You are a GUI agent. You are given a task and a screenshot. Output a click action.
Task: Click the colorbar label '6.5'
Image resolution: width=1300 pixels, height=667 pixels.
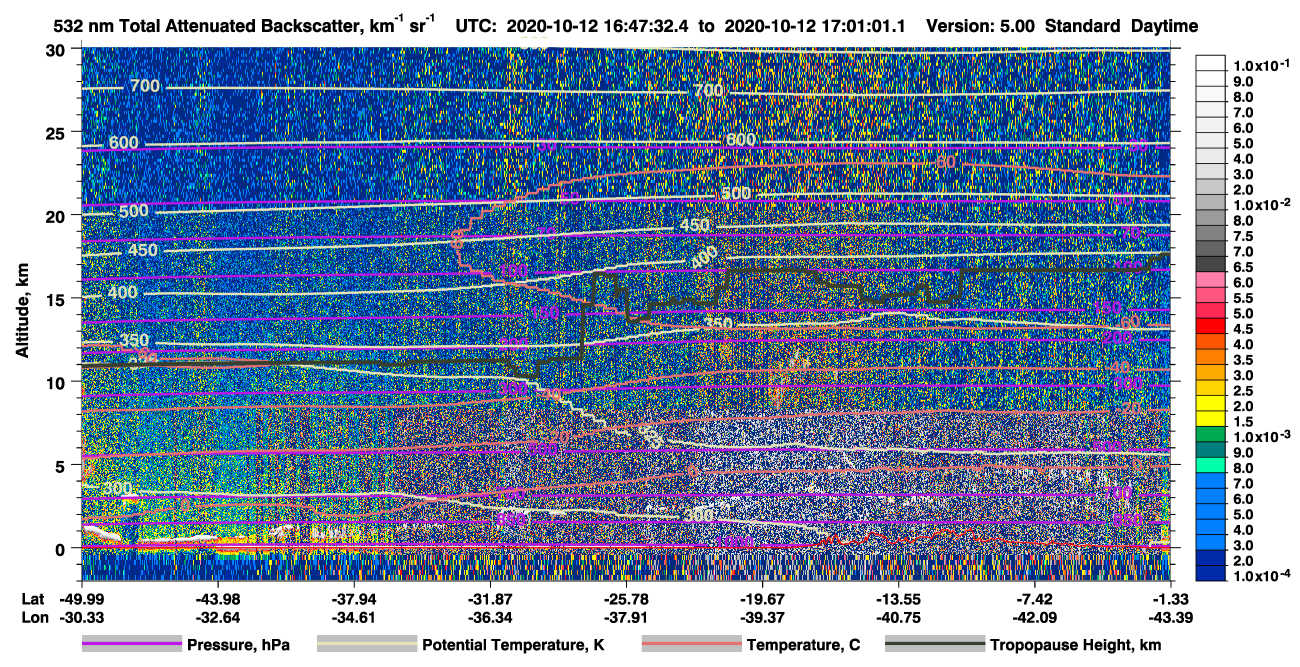click(x=1241, y=267)
